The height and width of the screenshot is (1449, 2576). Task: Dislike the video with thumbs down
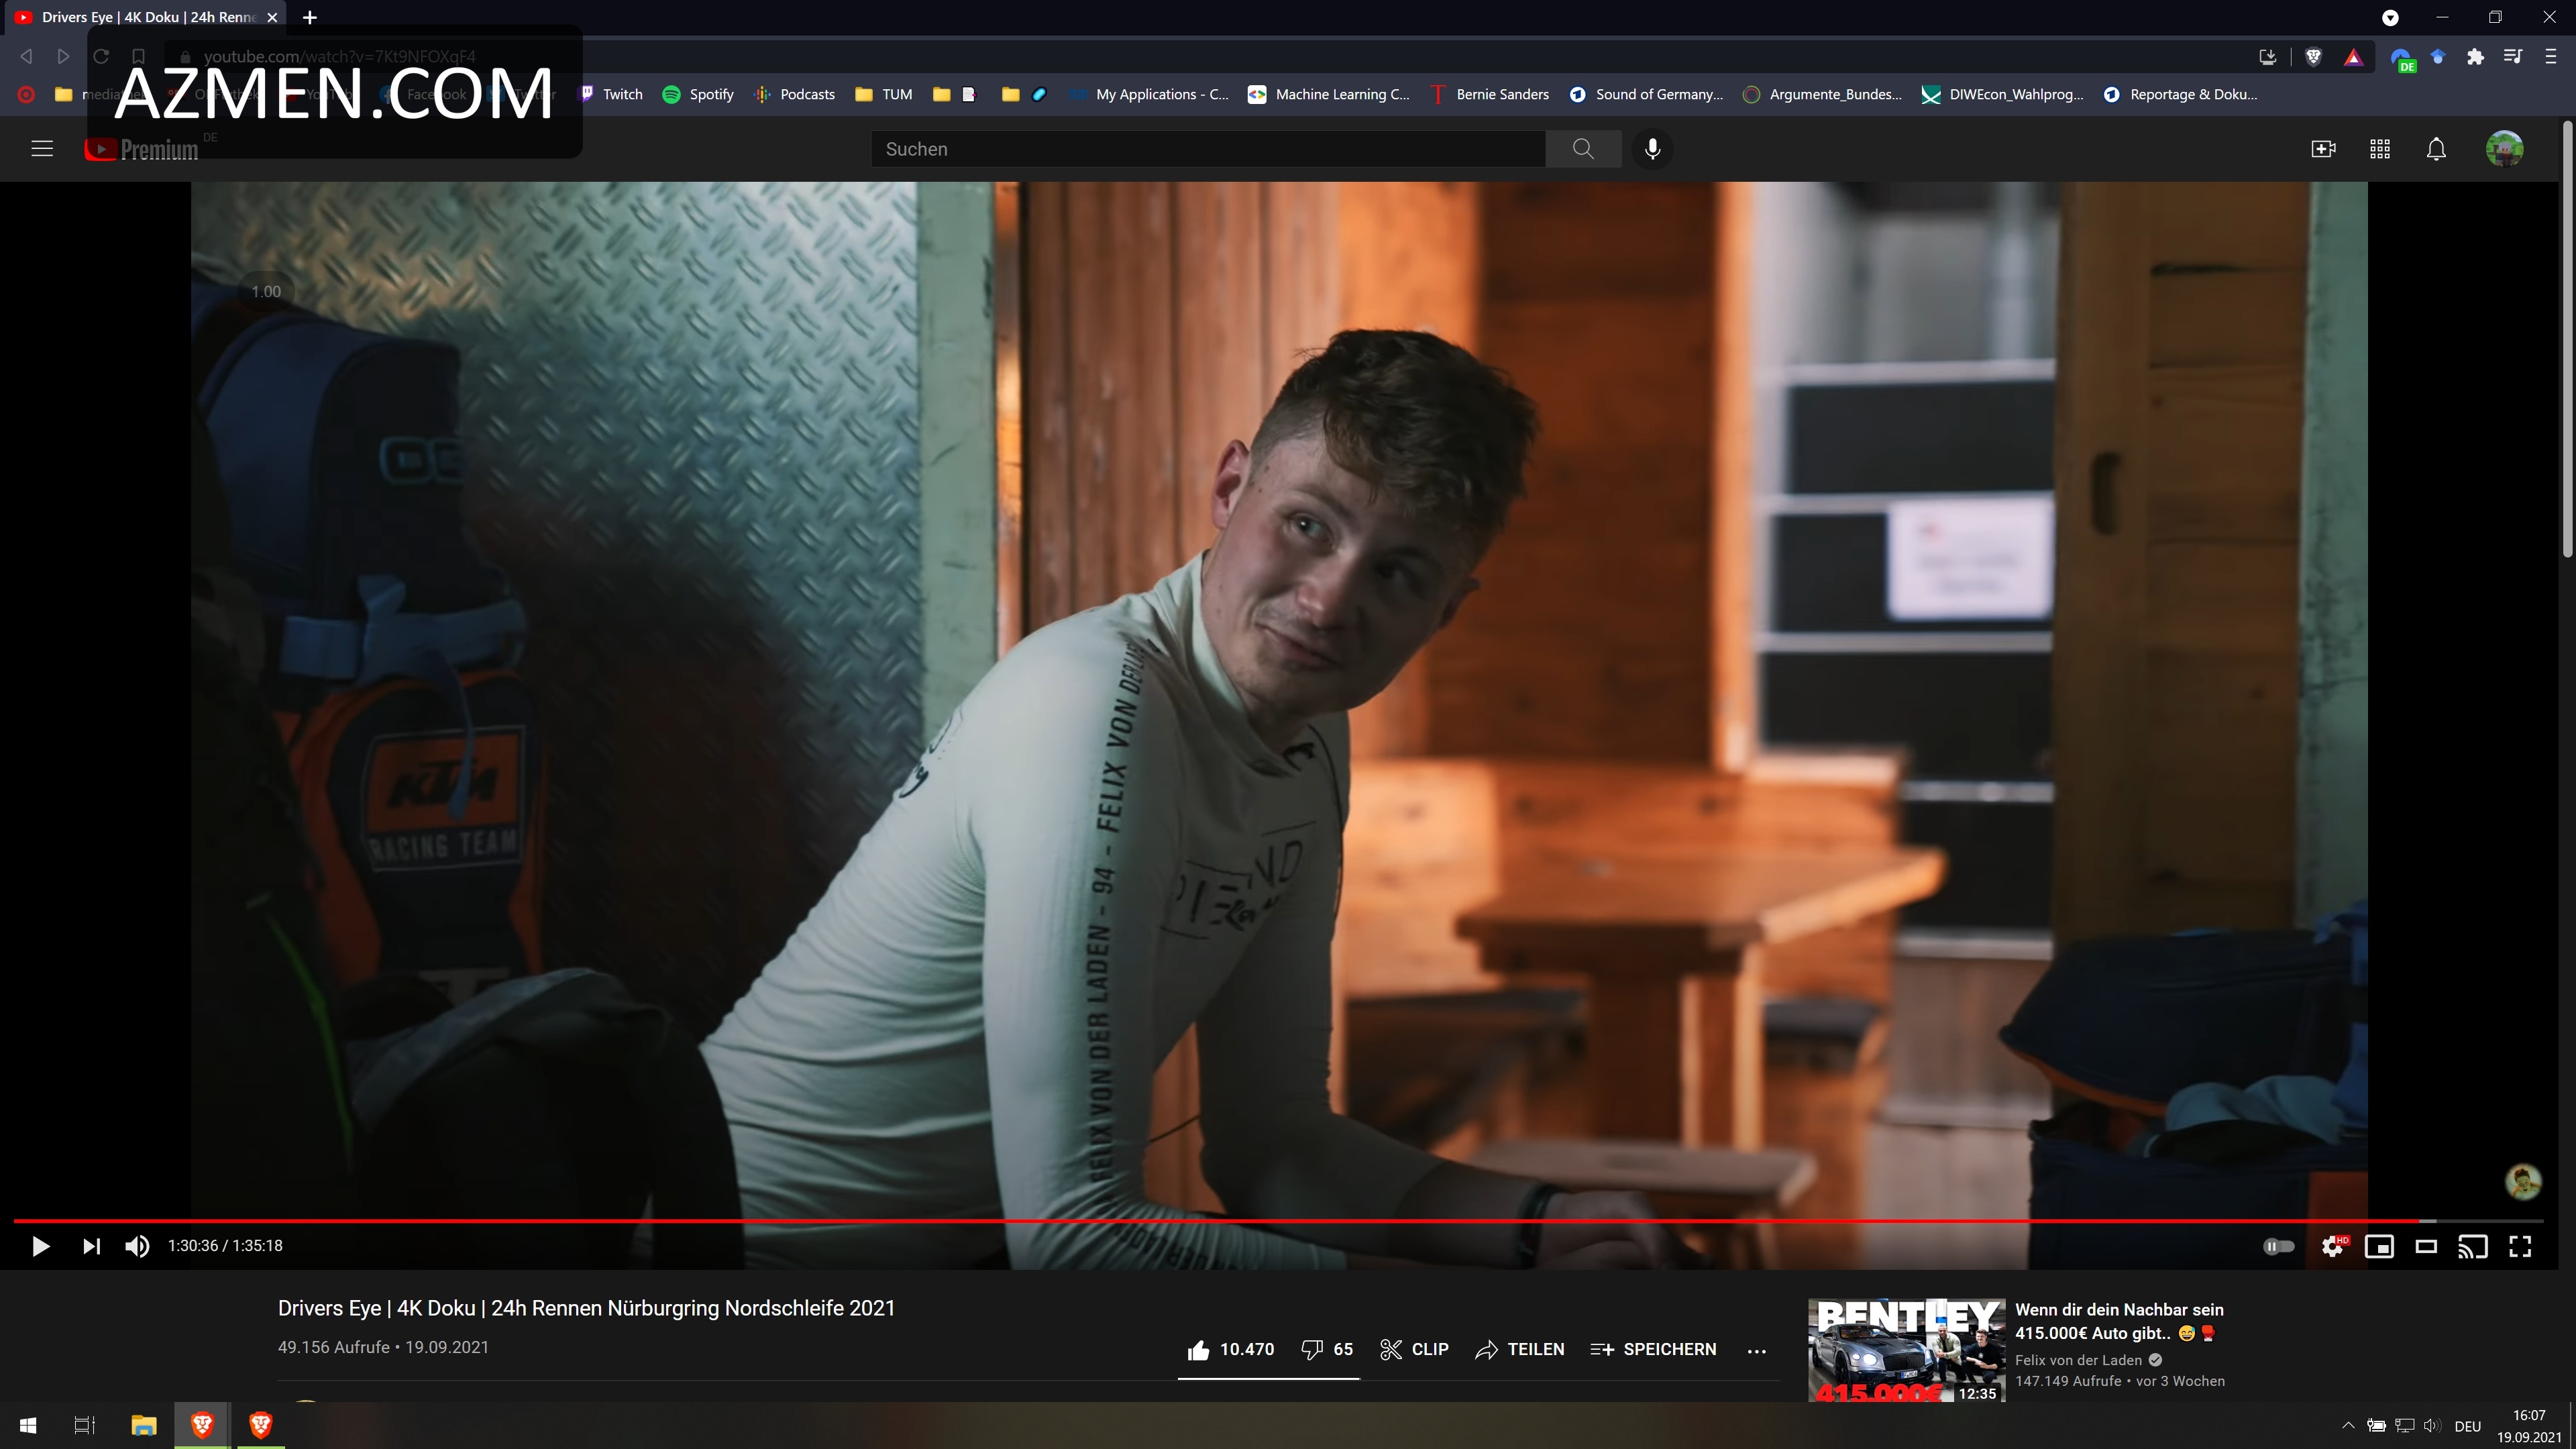1312,1350
